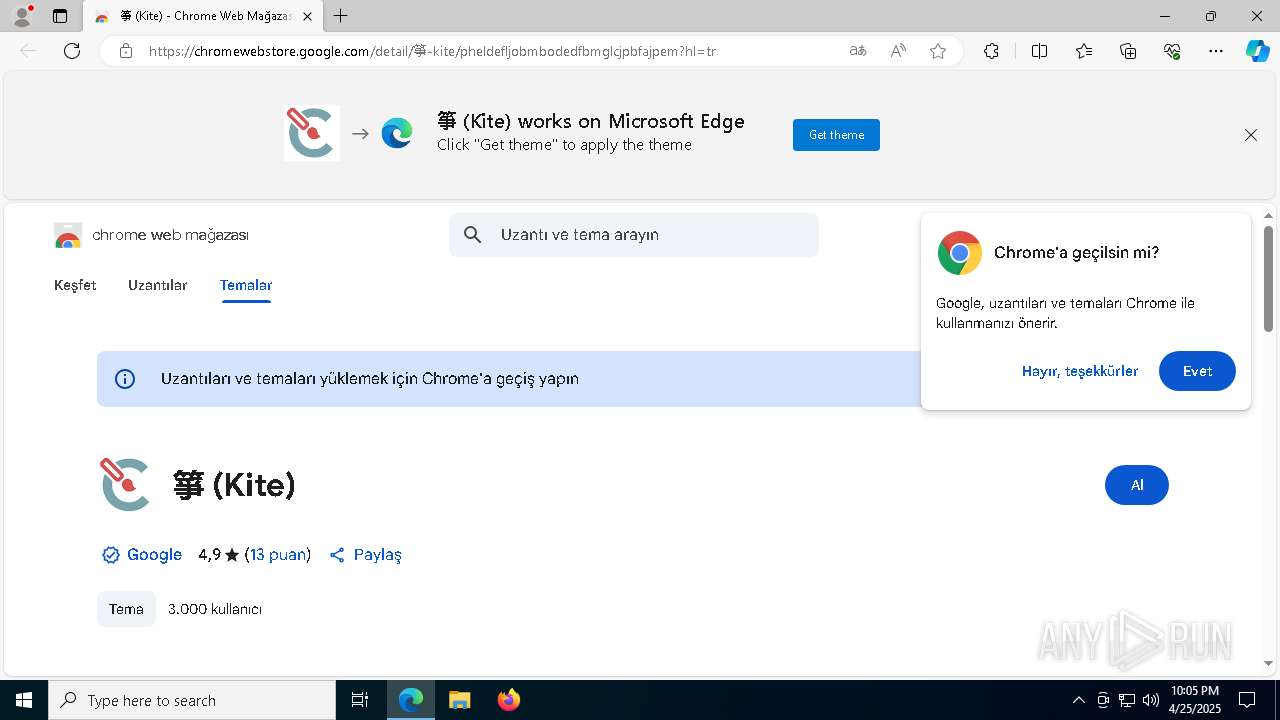Click Hayır, teşekkürler in Chrome popup
The height and width of the screenshot is (720, 1280).
click(x=1080, y=371)
